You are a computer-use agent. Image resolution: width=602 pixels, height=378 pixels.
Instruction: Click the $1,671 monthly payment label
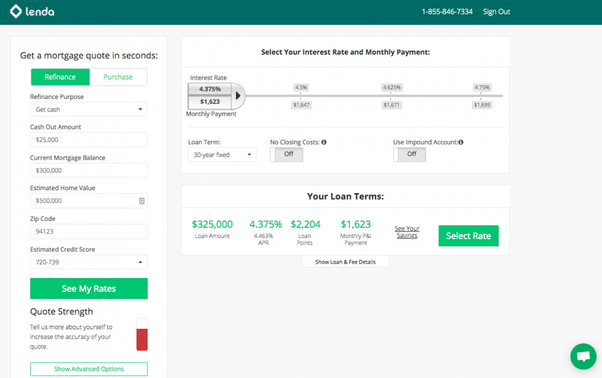tap(392, 105)
